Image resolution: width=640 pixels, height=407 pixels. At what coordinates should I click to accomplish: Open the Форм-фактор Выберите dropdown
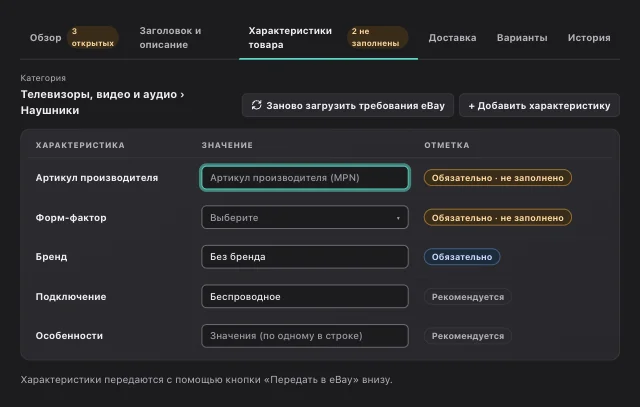pos(305,218)
